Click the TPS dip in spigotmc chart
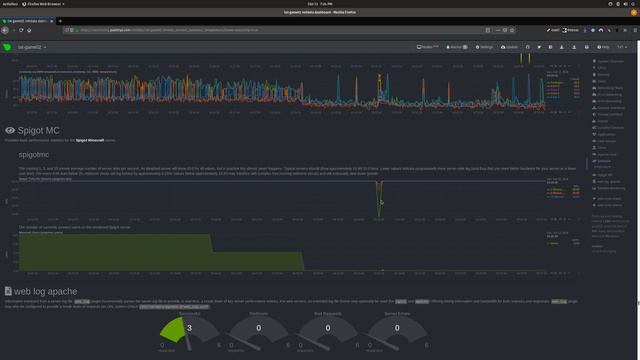Screen dimensions: 640x360 pyautogui.click(x=379, y=199)
